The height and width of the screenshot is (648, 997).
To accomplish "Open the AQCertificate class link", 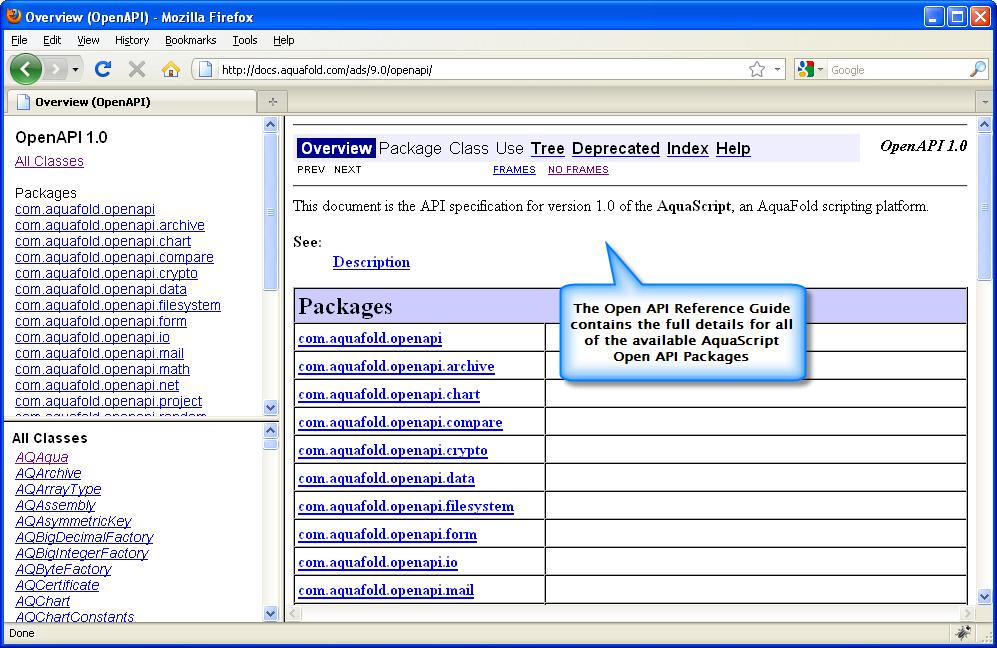I will [x=57, y=585].
